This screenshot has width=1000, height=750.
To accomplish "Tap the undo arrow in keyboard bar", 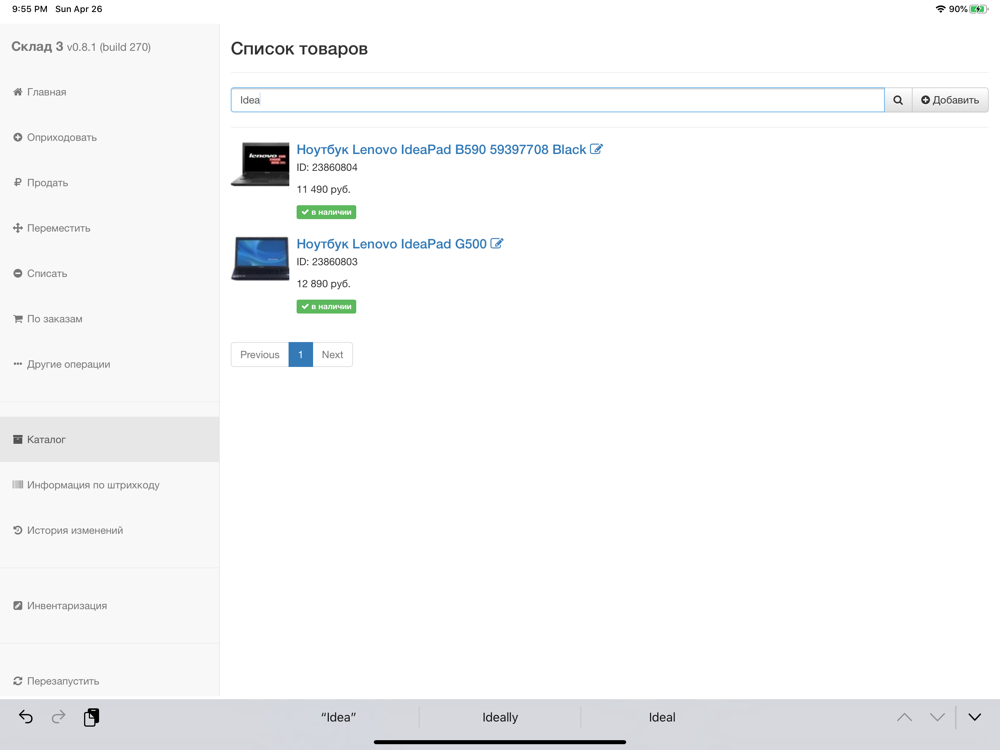I will 26,717.
